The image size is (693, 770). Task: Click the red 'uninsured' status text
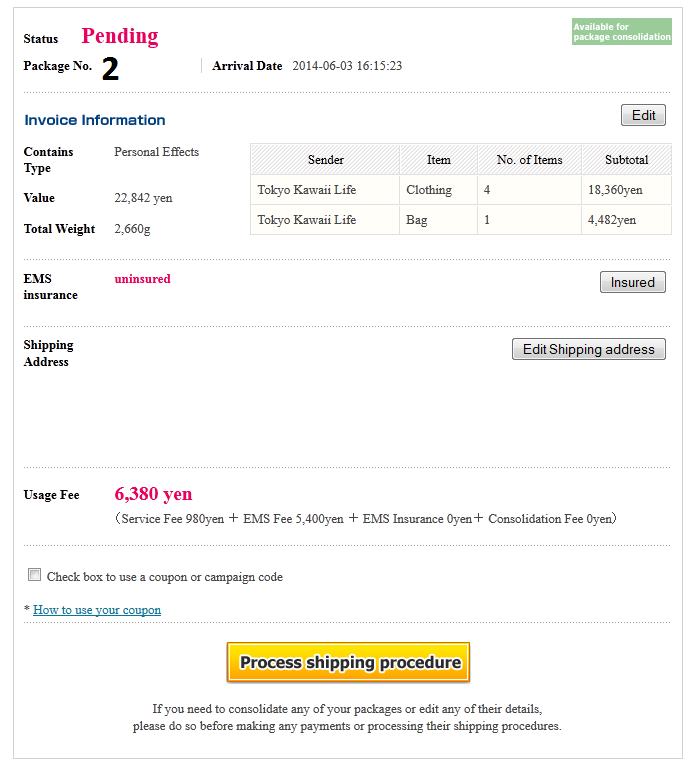142,279
